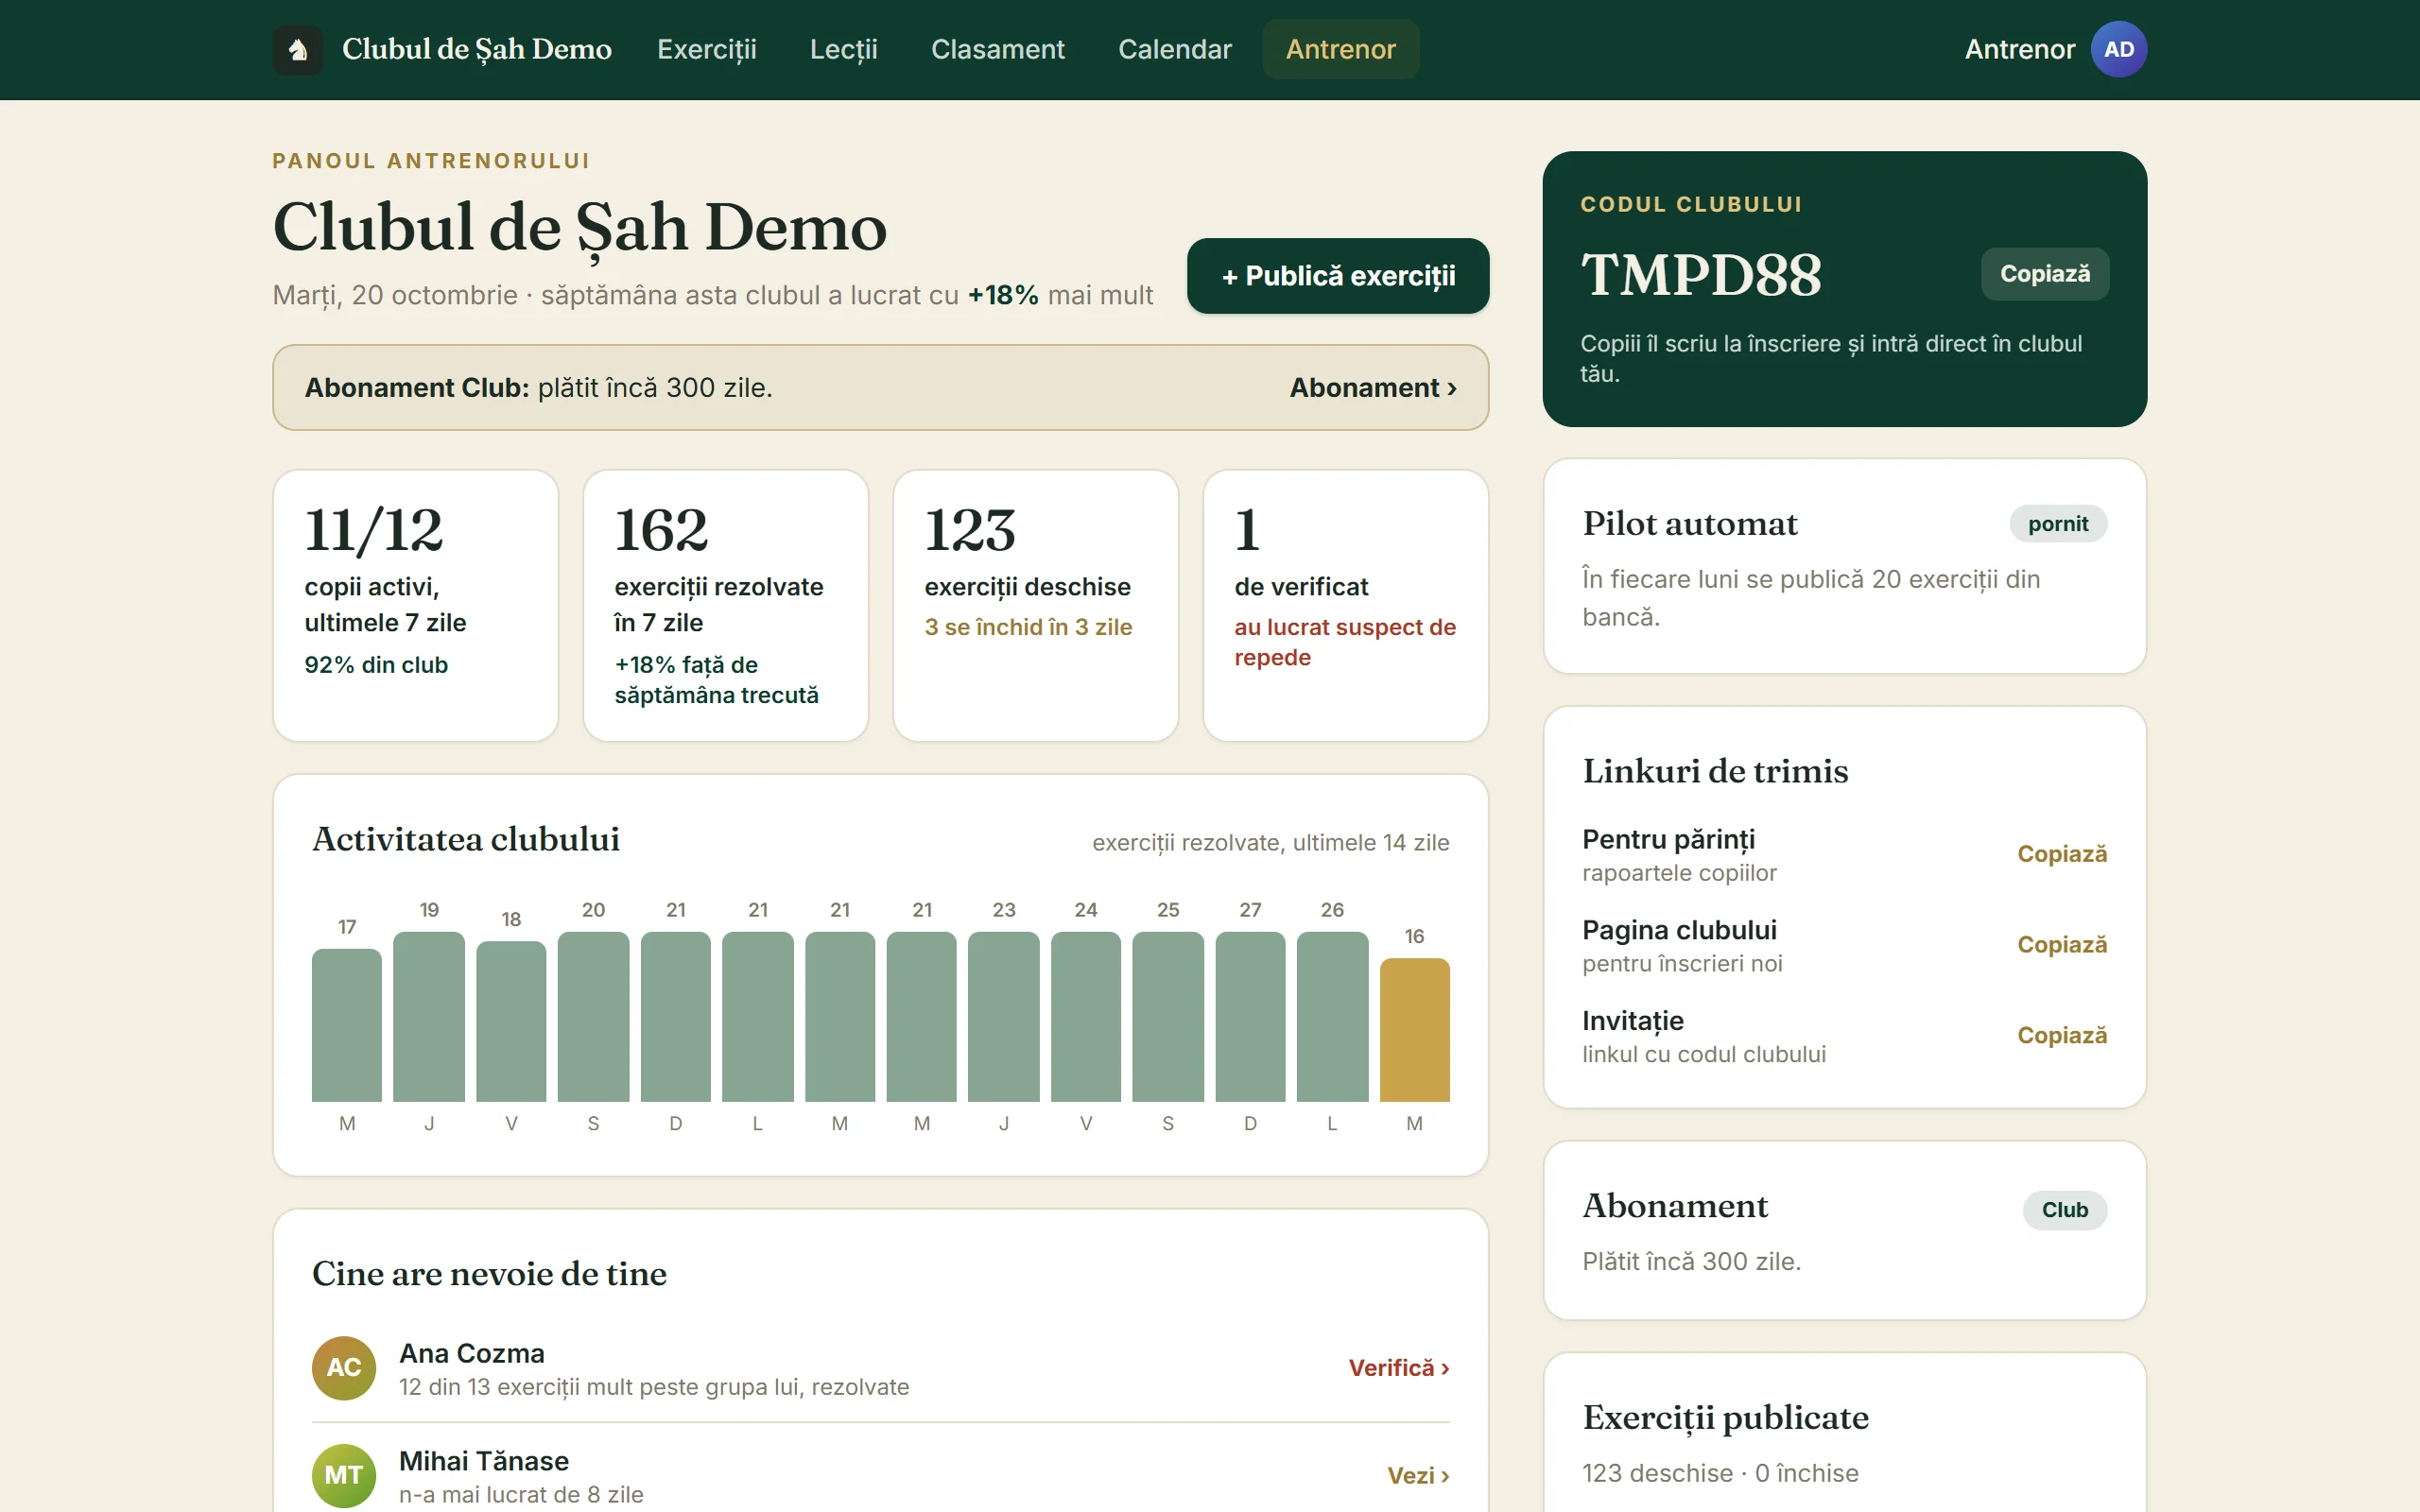The image size is (2420, 1512).
Task: Open the 1 de verificat card
Action: [x=1345, y=606]
